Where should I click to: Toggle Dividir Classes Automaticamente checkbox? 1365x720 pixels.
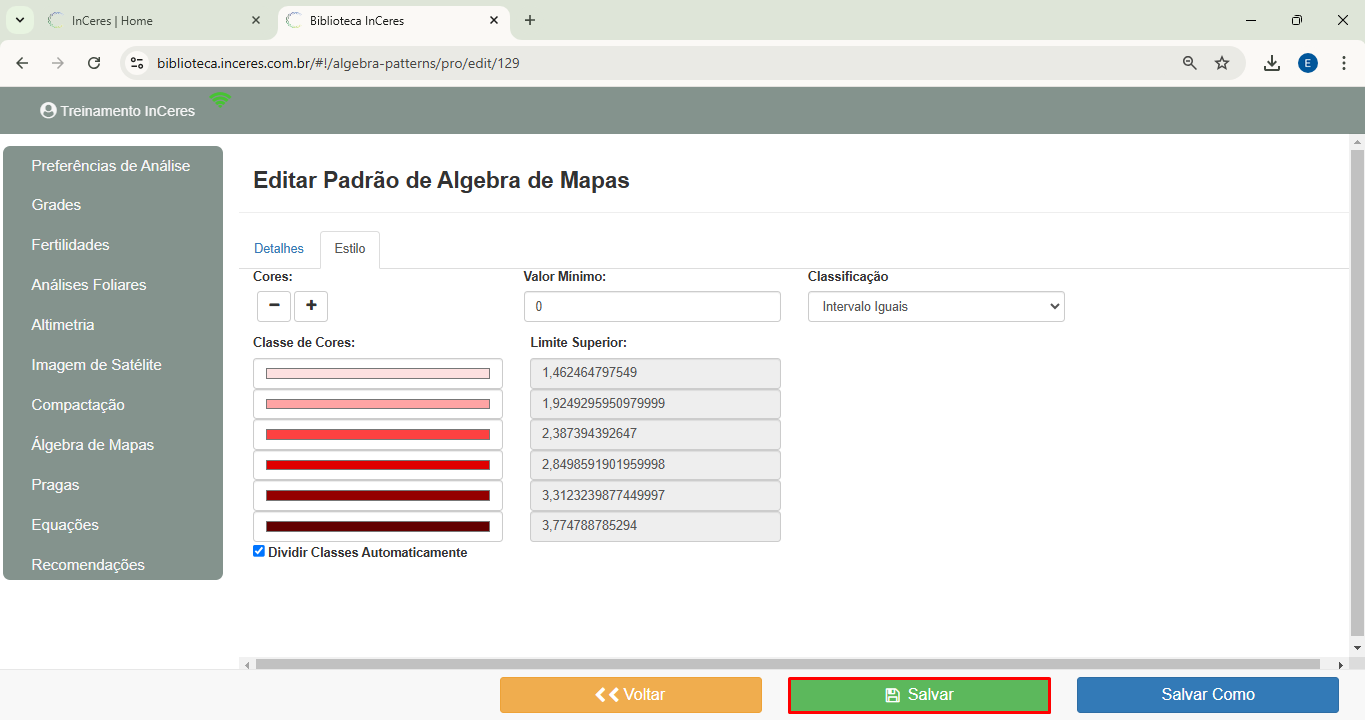pyautogui.click(x=259, y=551)
